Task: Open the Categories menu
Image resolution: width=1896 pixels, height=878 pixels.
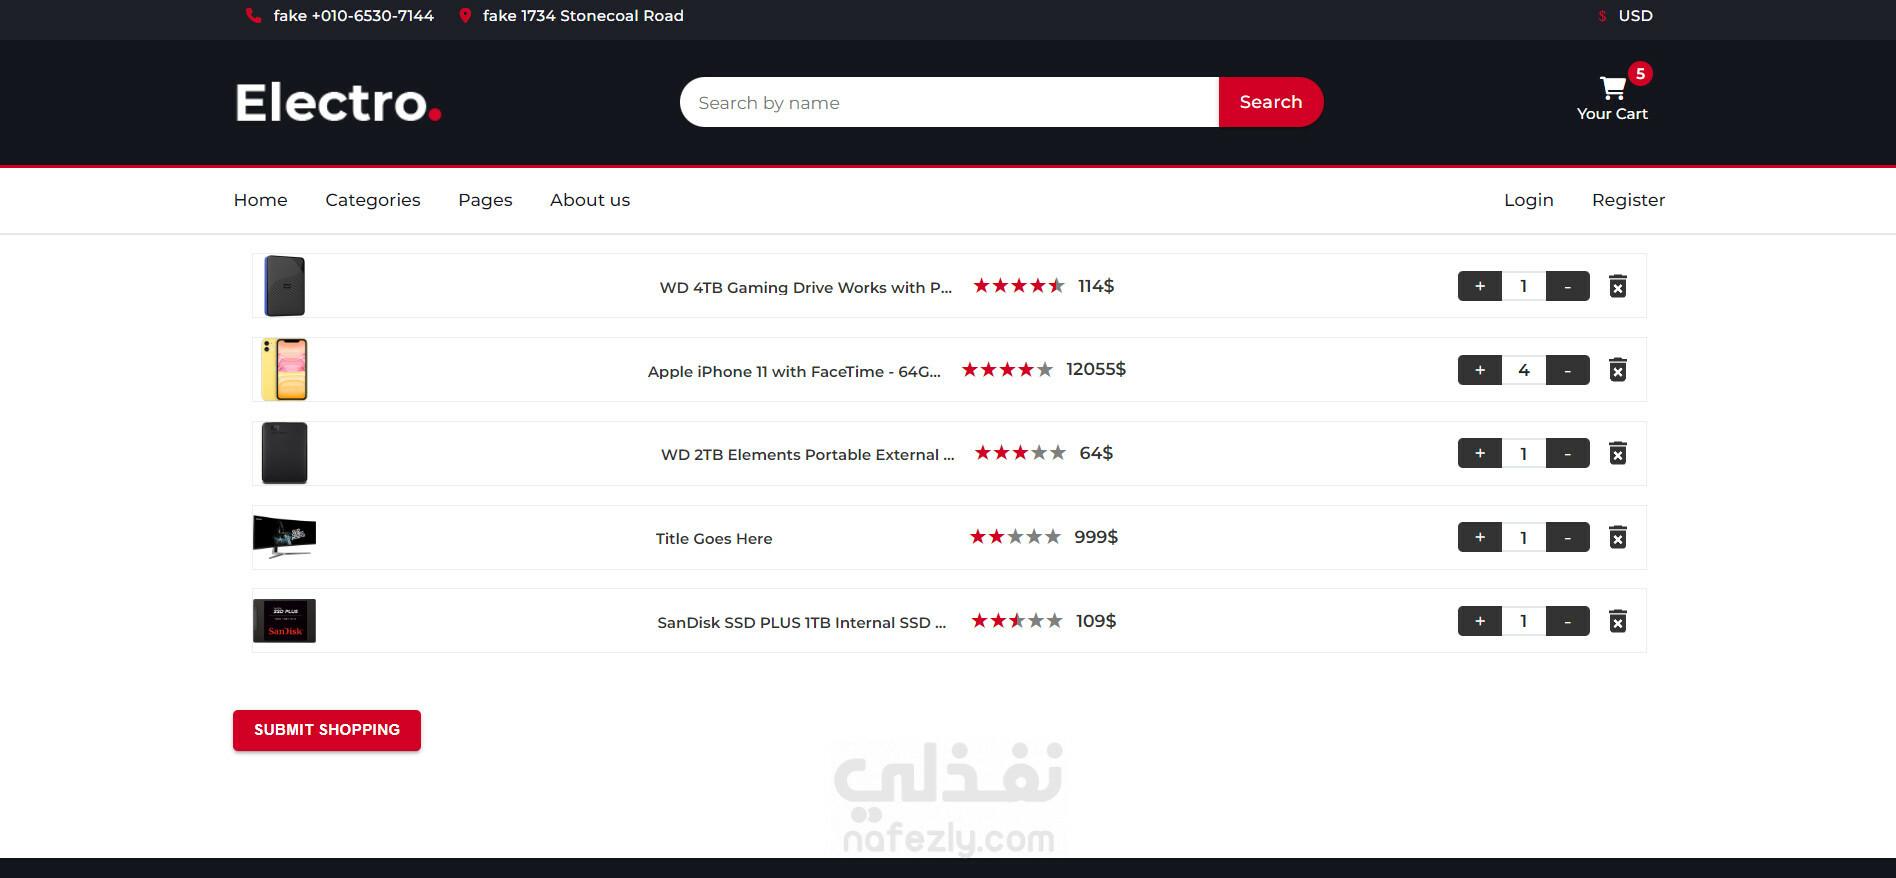Action: tap(373, 200)
